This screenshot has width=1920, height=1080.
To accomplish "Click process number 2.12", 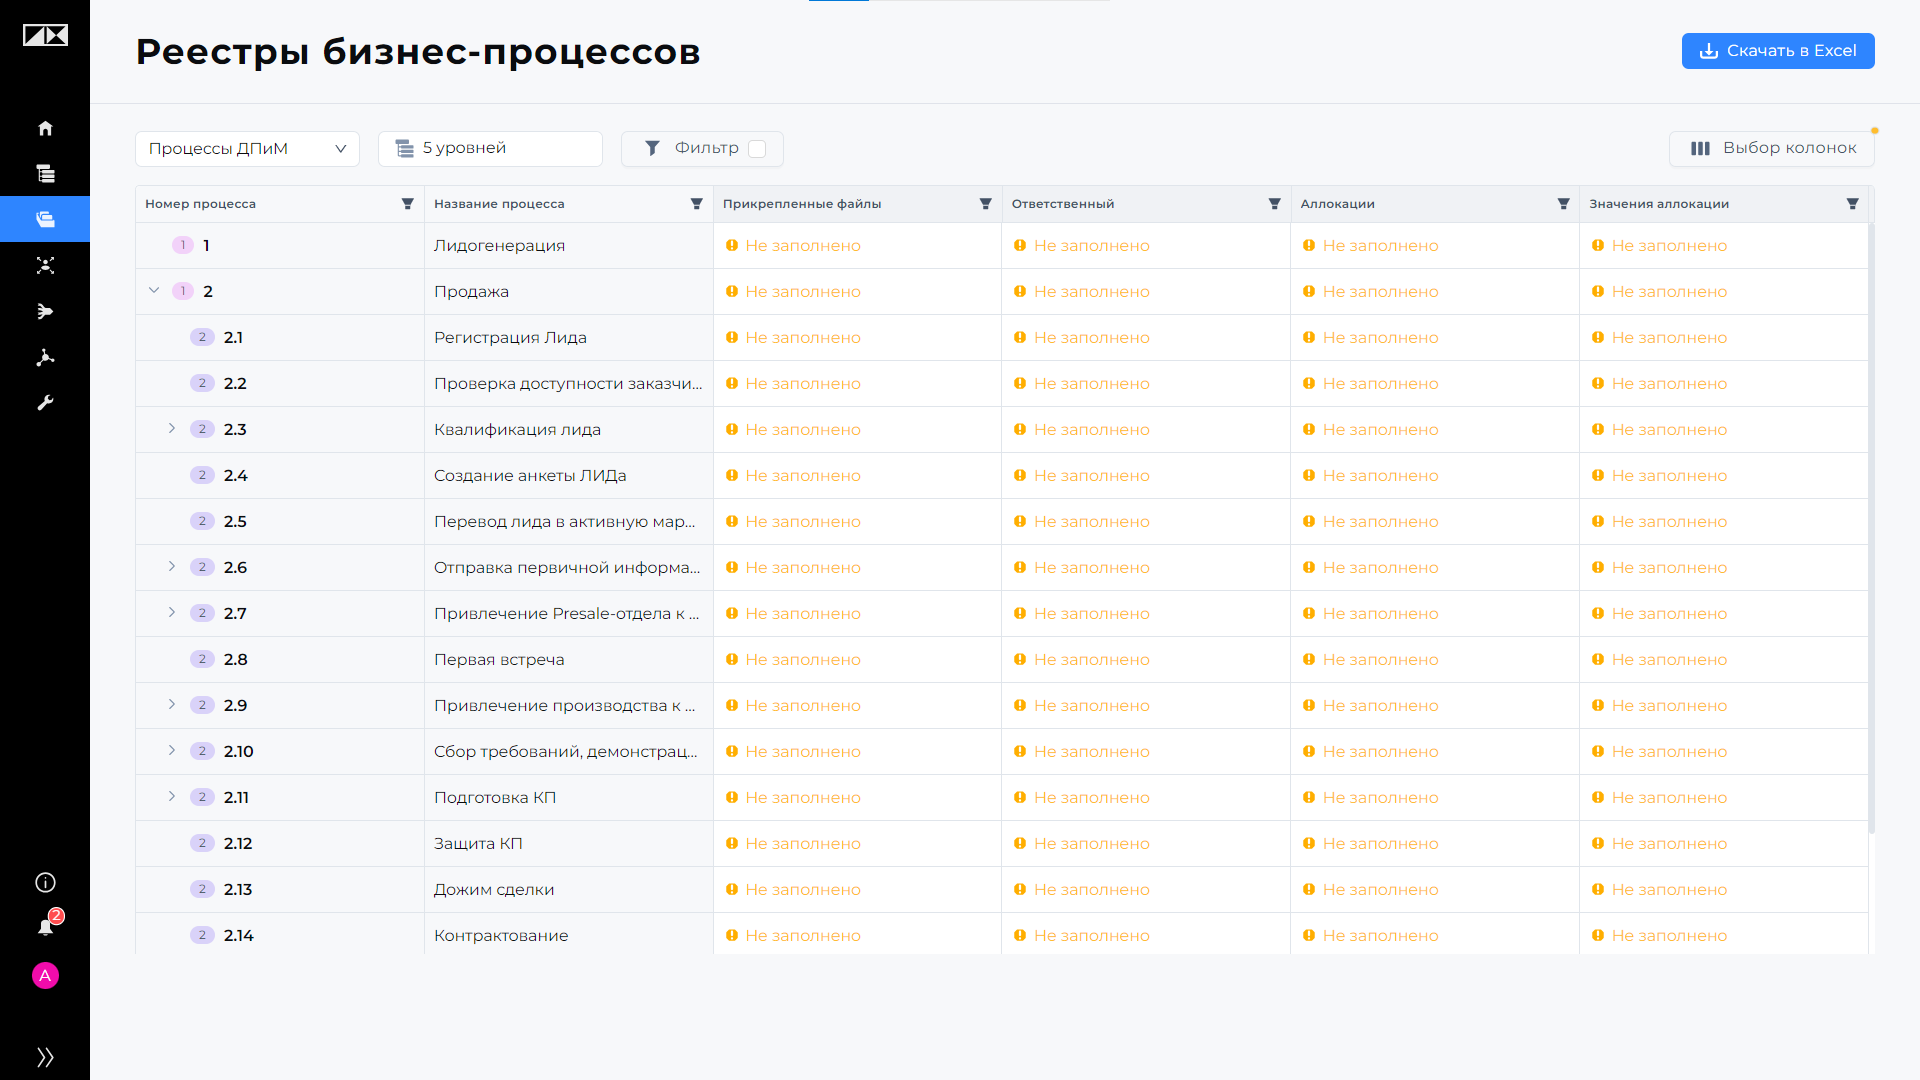I will [238, 844].
